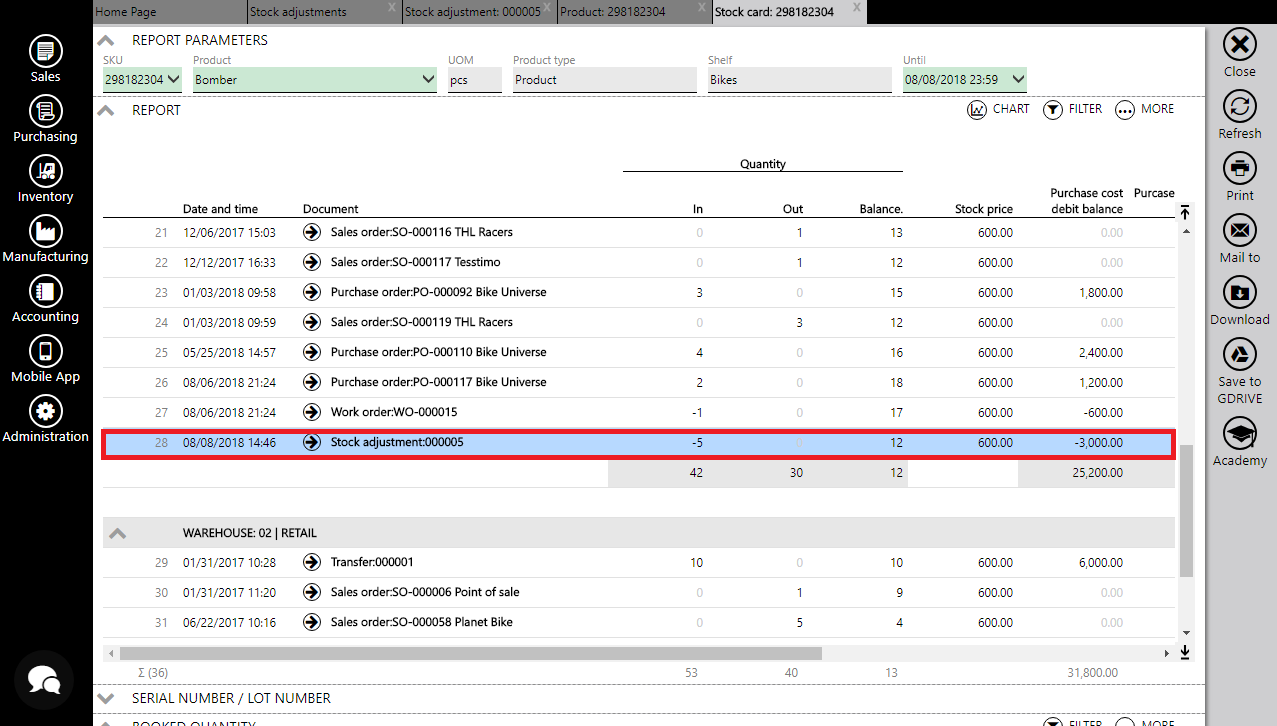Open the chat support bubble icon
Viewport: 1277px width, 726px height.
coord(44,680)
